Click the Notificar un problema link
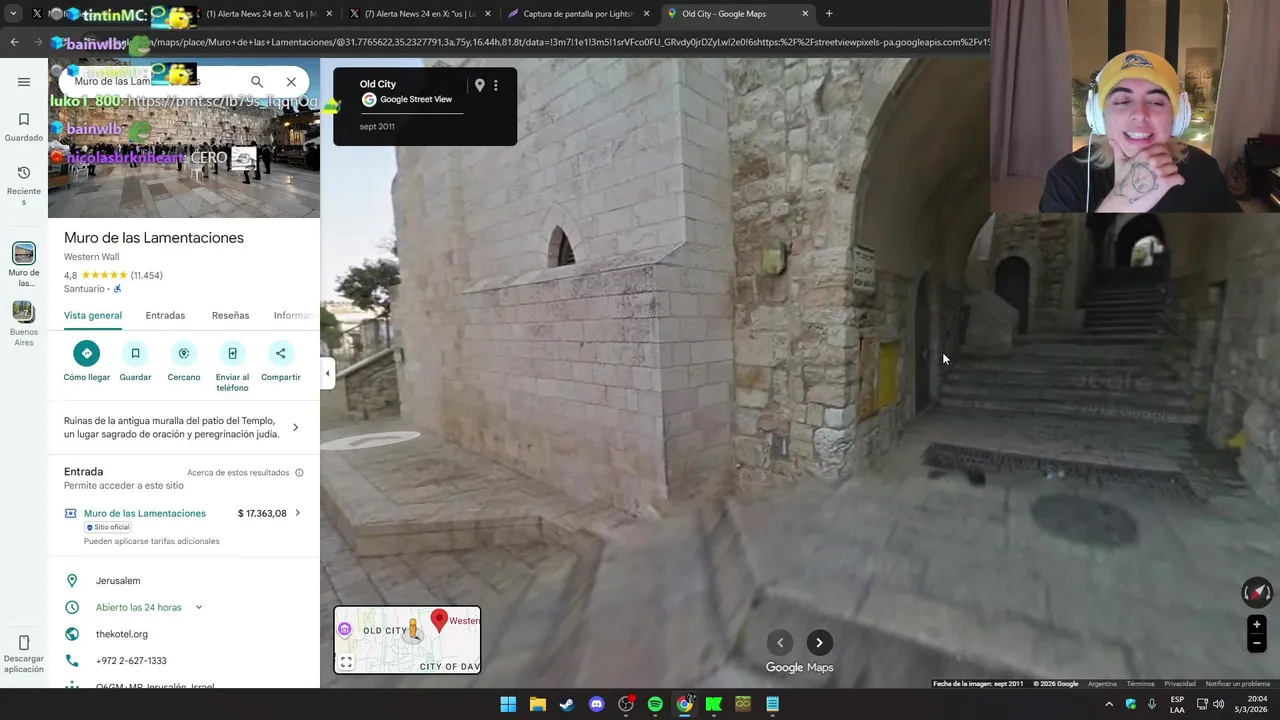 1238,684
